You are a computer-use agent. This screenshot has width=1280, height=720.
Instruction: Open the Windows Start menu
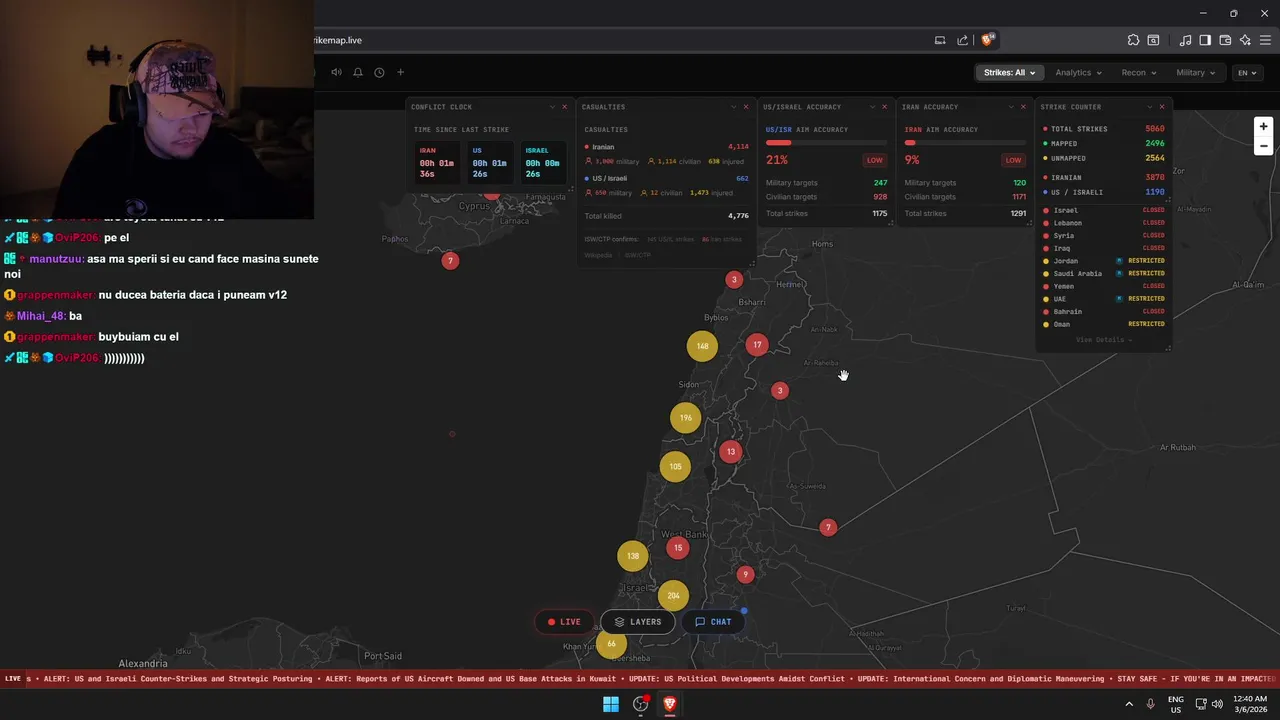pos(610,704)
